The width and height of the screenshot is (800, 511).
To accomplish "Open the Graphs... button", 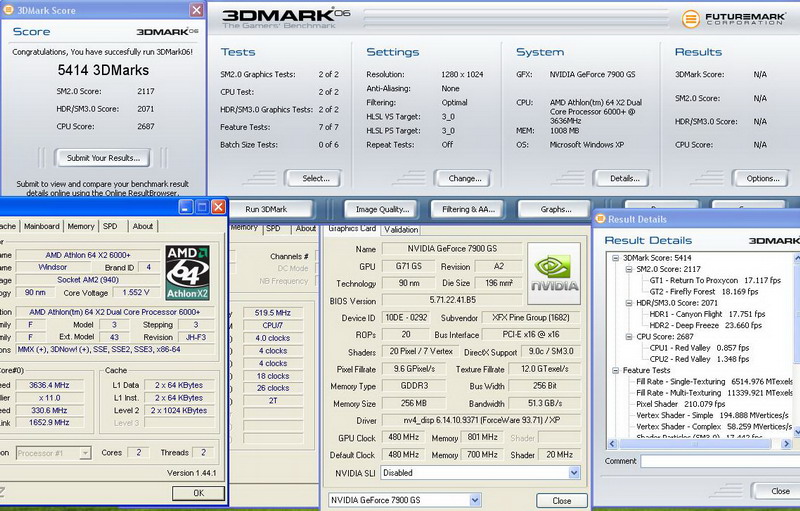I will tap(555, 209).
